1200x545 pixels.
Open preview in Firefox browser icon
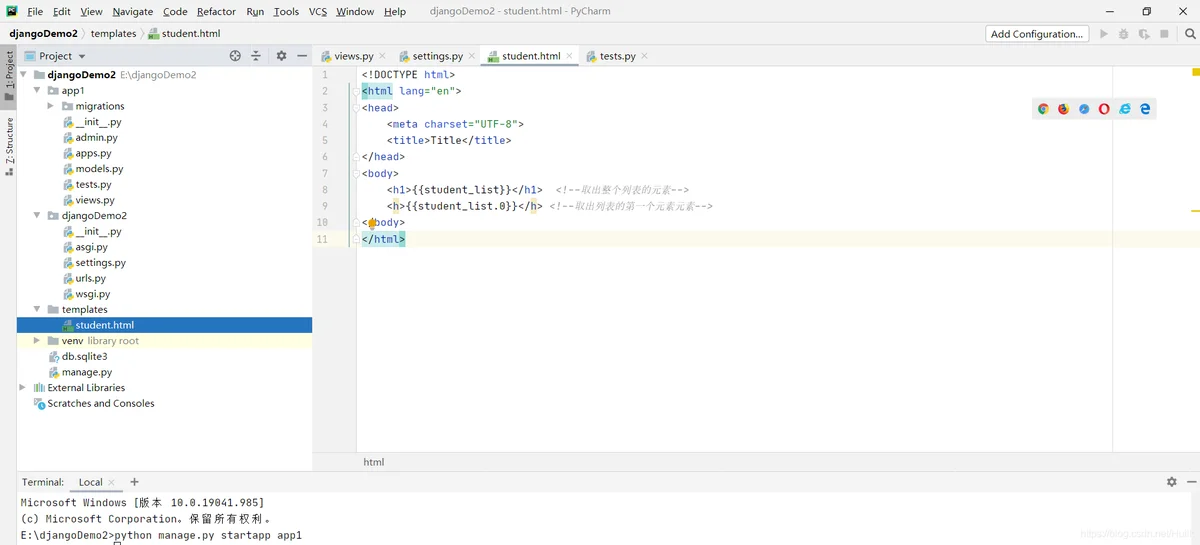point(1063,109)
